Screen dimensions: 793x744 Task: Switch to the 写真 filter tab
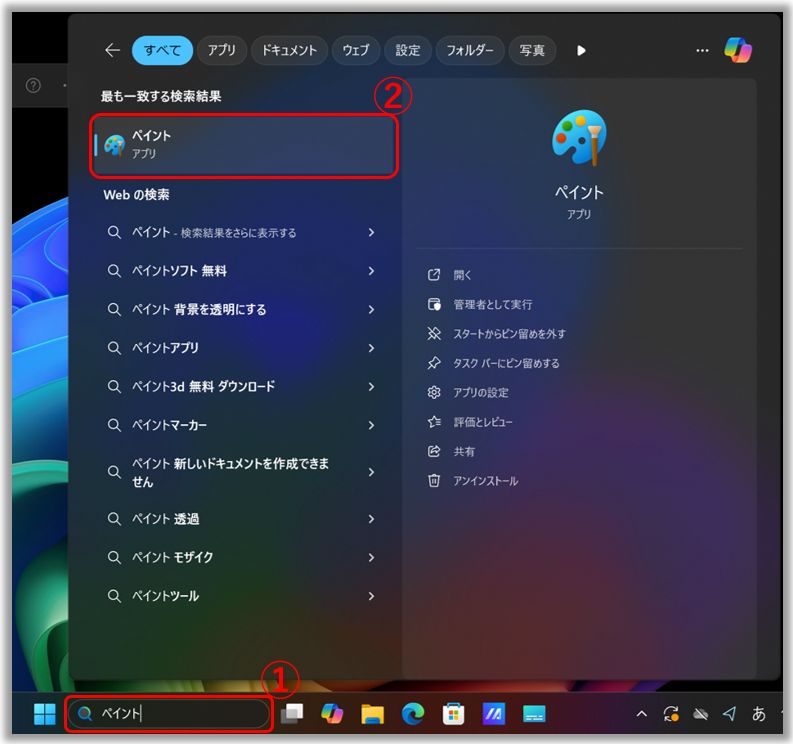(x=532, y=51)
